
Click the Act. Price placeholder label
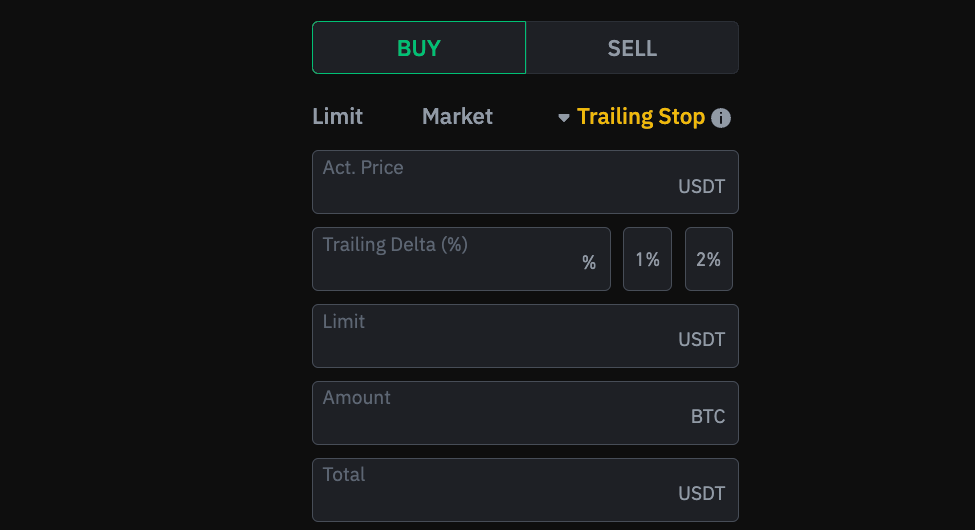(363, 167)
